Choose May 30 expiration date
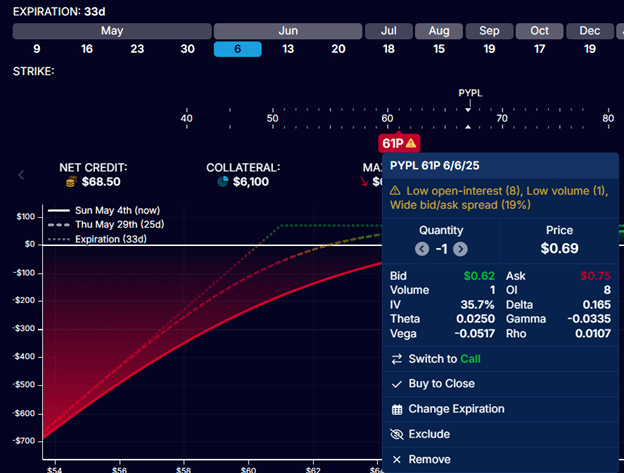 187,49
